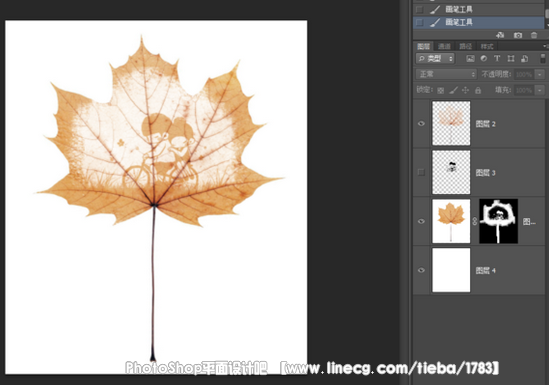The image size is (549, 385).
Task: Set history brush source on highlighted state
Action: pyautogui.click(x=419, y=23)
